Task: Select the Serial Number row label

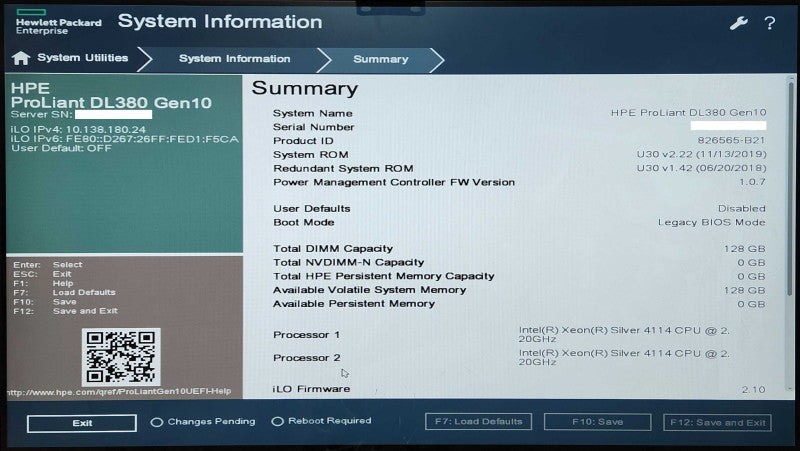Action: (x=313, y=127)
